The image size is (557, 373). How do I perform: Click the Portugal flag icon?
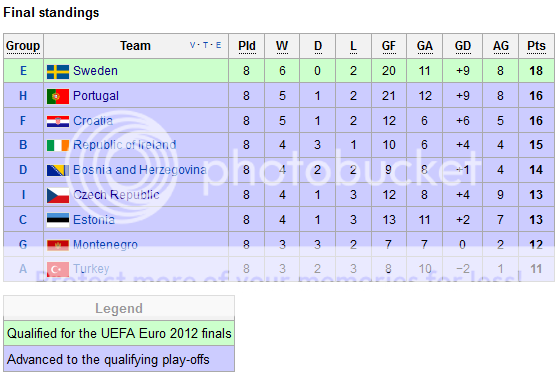[58, 97]
